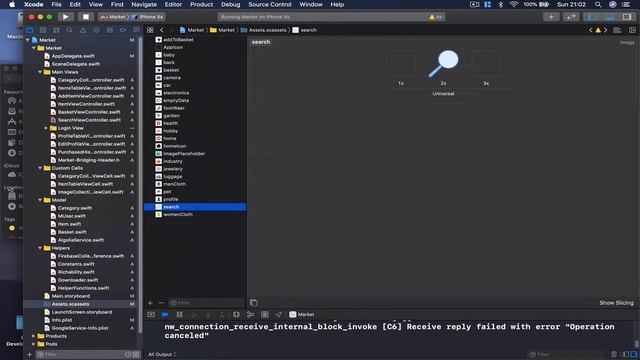Open the Breakpoint navigator tab
The width and height of the screenshot is (640, 360).
point(123,30)
